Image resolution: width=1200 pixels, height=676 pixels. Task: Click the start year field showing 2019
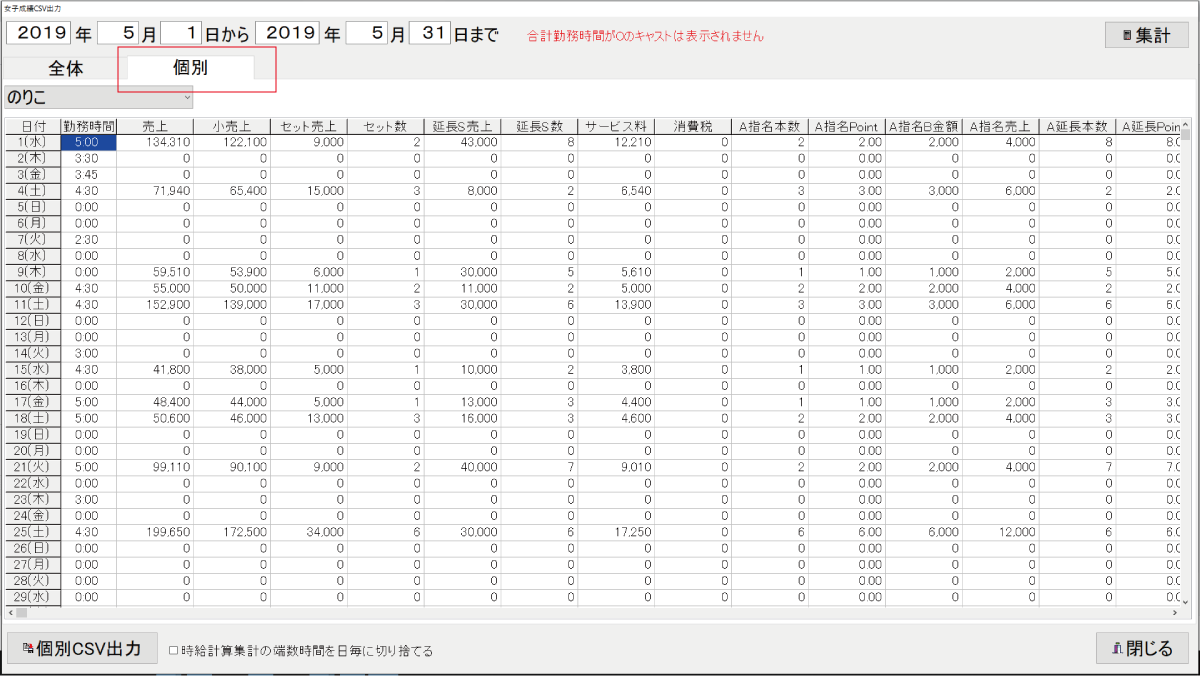point(40,34)
